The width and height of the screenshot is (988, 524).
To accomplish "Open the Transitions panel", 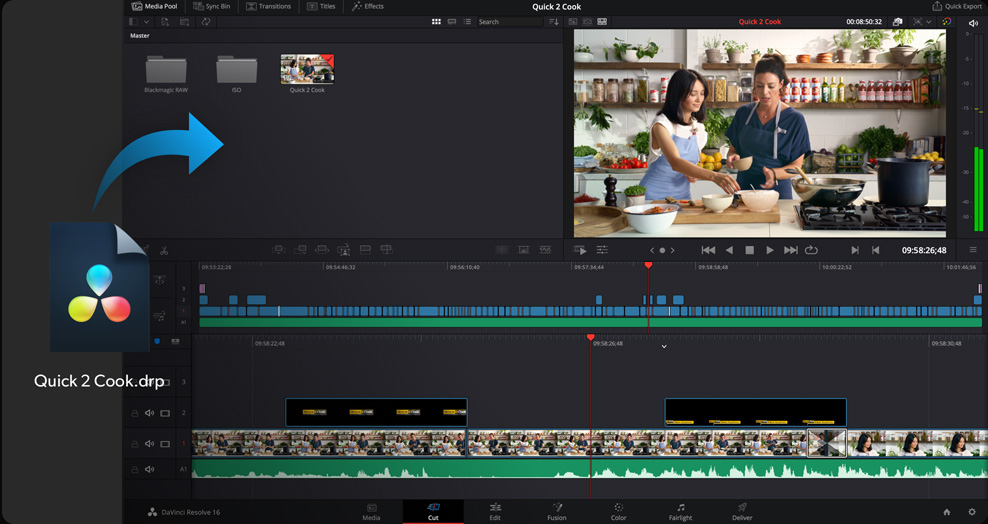I will 268,6.
